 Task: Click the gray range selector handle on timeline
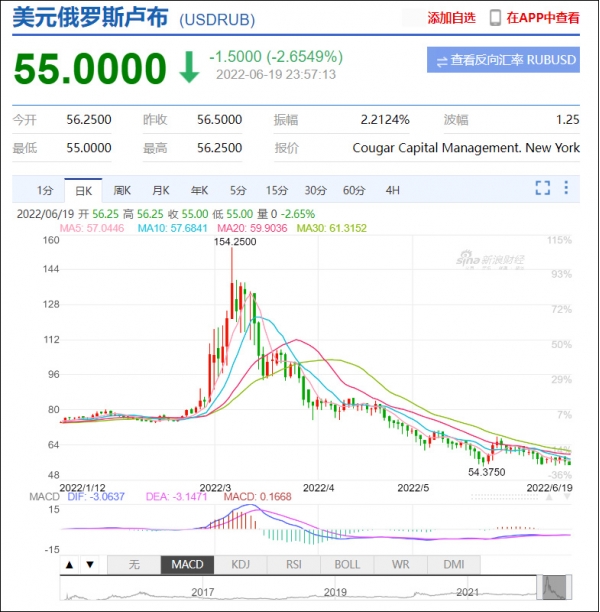(x=554, y=587)
